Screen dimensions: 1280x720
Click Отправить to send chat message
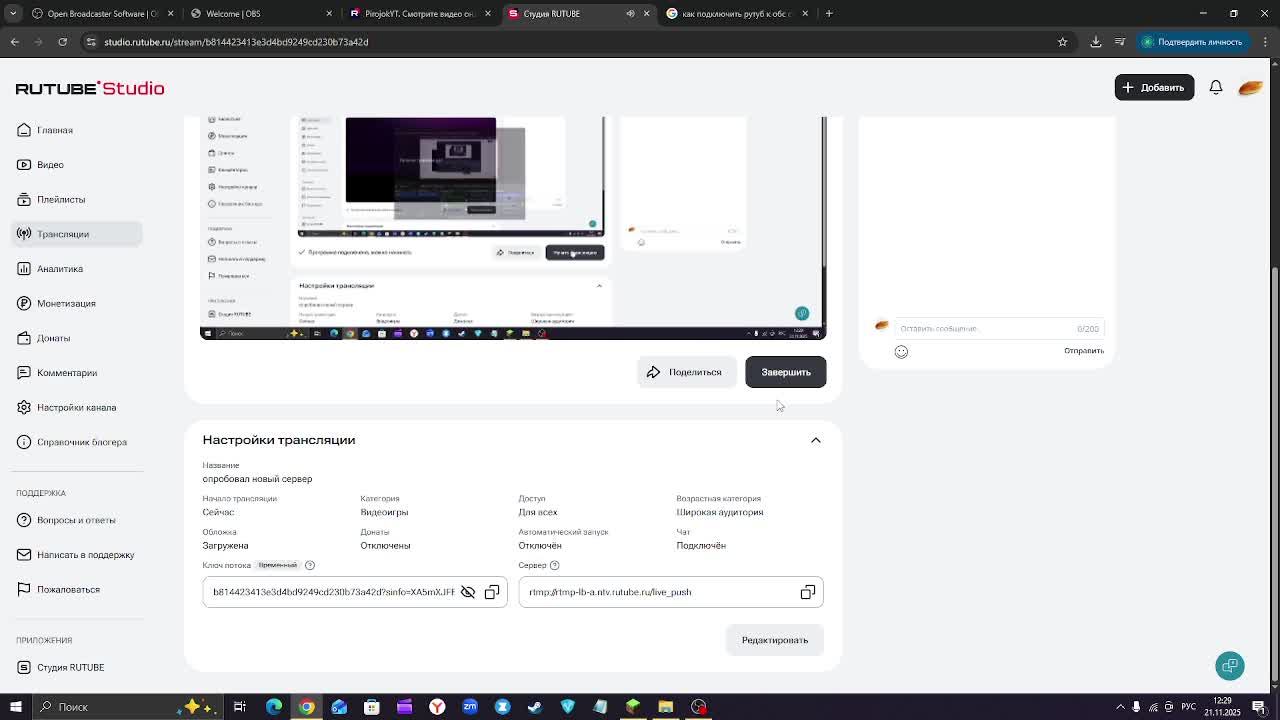coord(1084,351)
